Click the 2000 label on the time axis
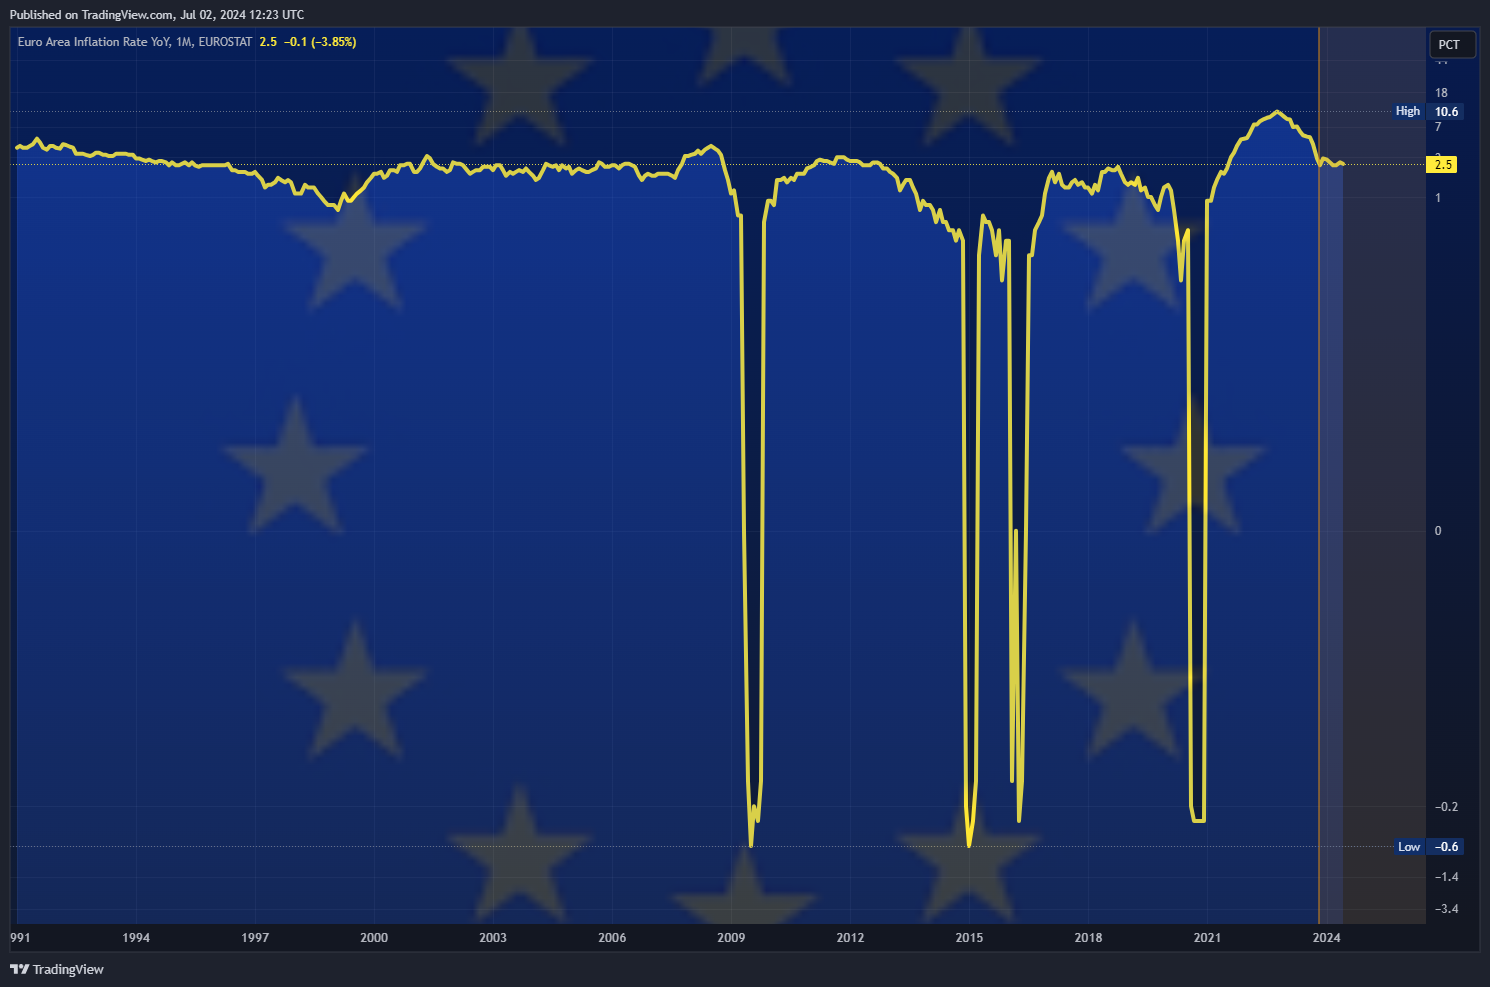The width and height of the screenshot is (1490, 987). (374, 937)
